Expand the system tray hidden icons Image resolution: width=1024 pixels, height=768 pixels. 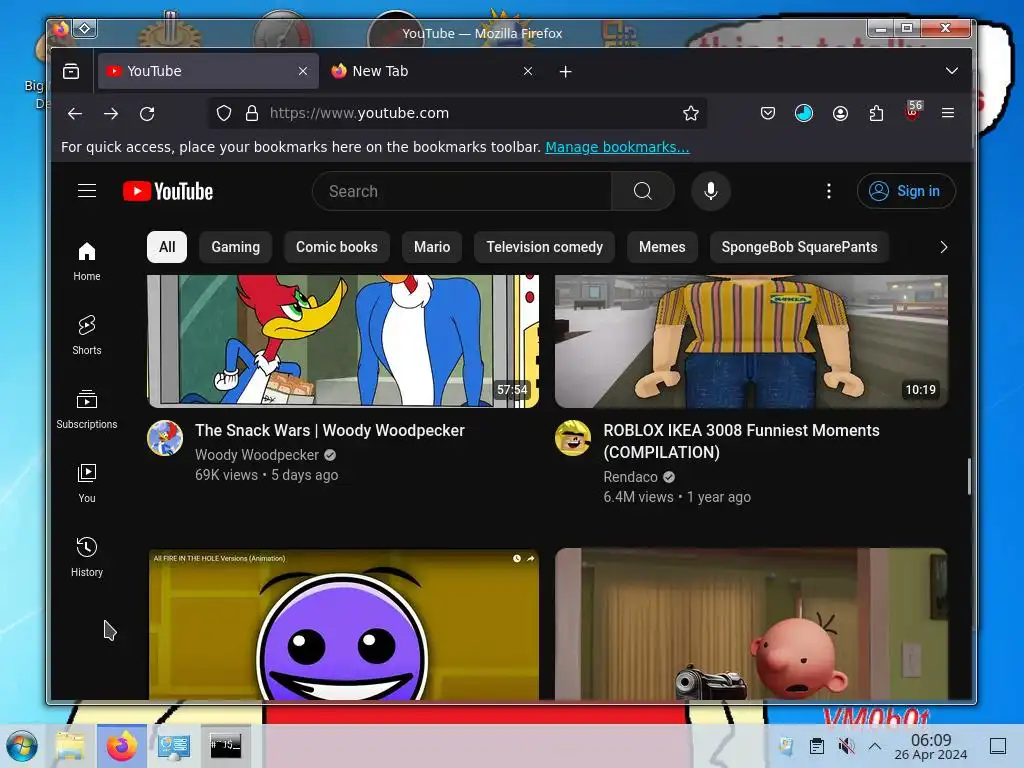point(875,746)
